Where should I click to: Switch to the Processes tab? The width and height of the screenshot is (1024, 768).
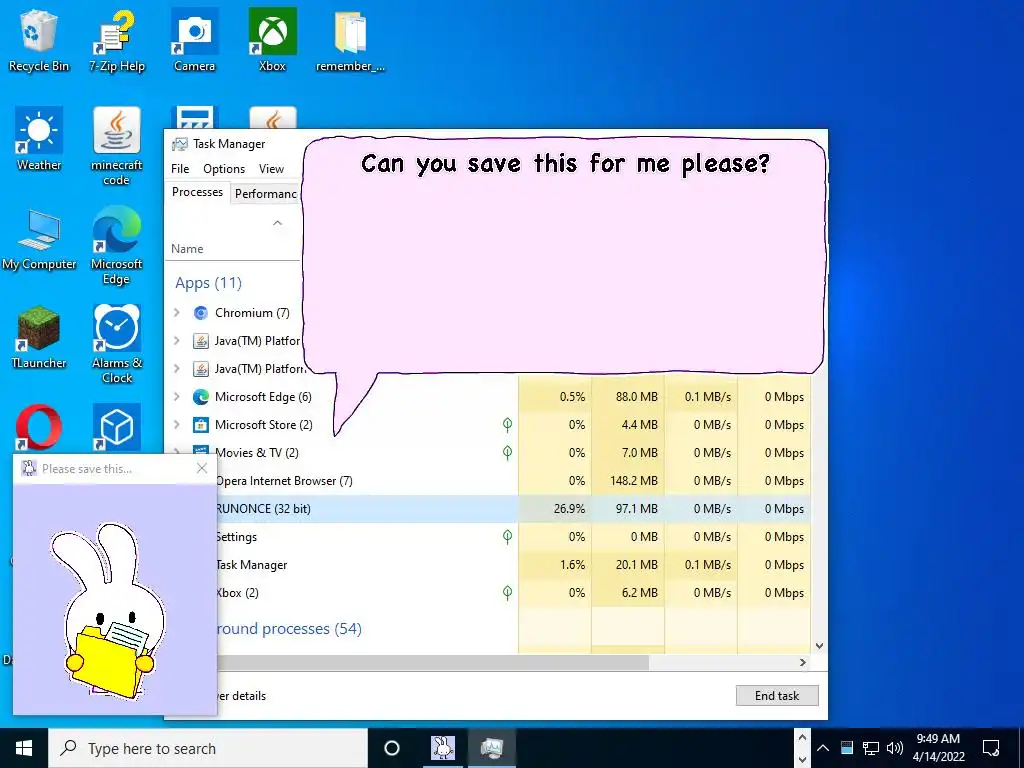point(197,192)
